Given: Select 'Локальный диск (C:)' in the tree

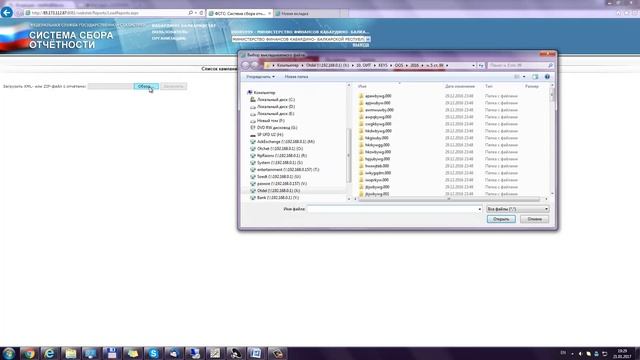Looking at the screenshot, I should pos(276,100).
